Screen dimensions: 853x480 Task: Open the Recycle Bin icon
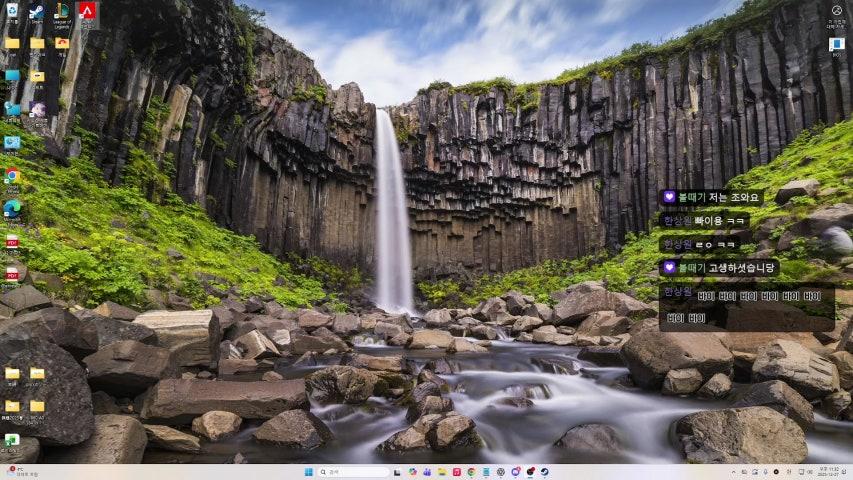[12, 10]
